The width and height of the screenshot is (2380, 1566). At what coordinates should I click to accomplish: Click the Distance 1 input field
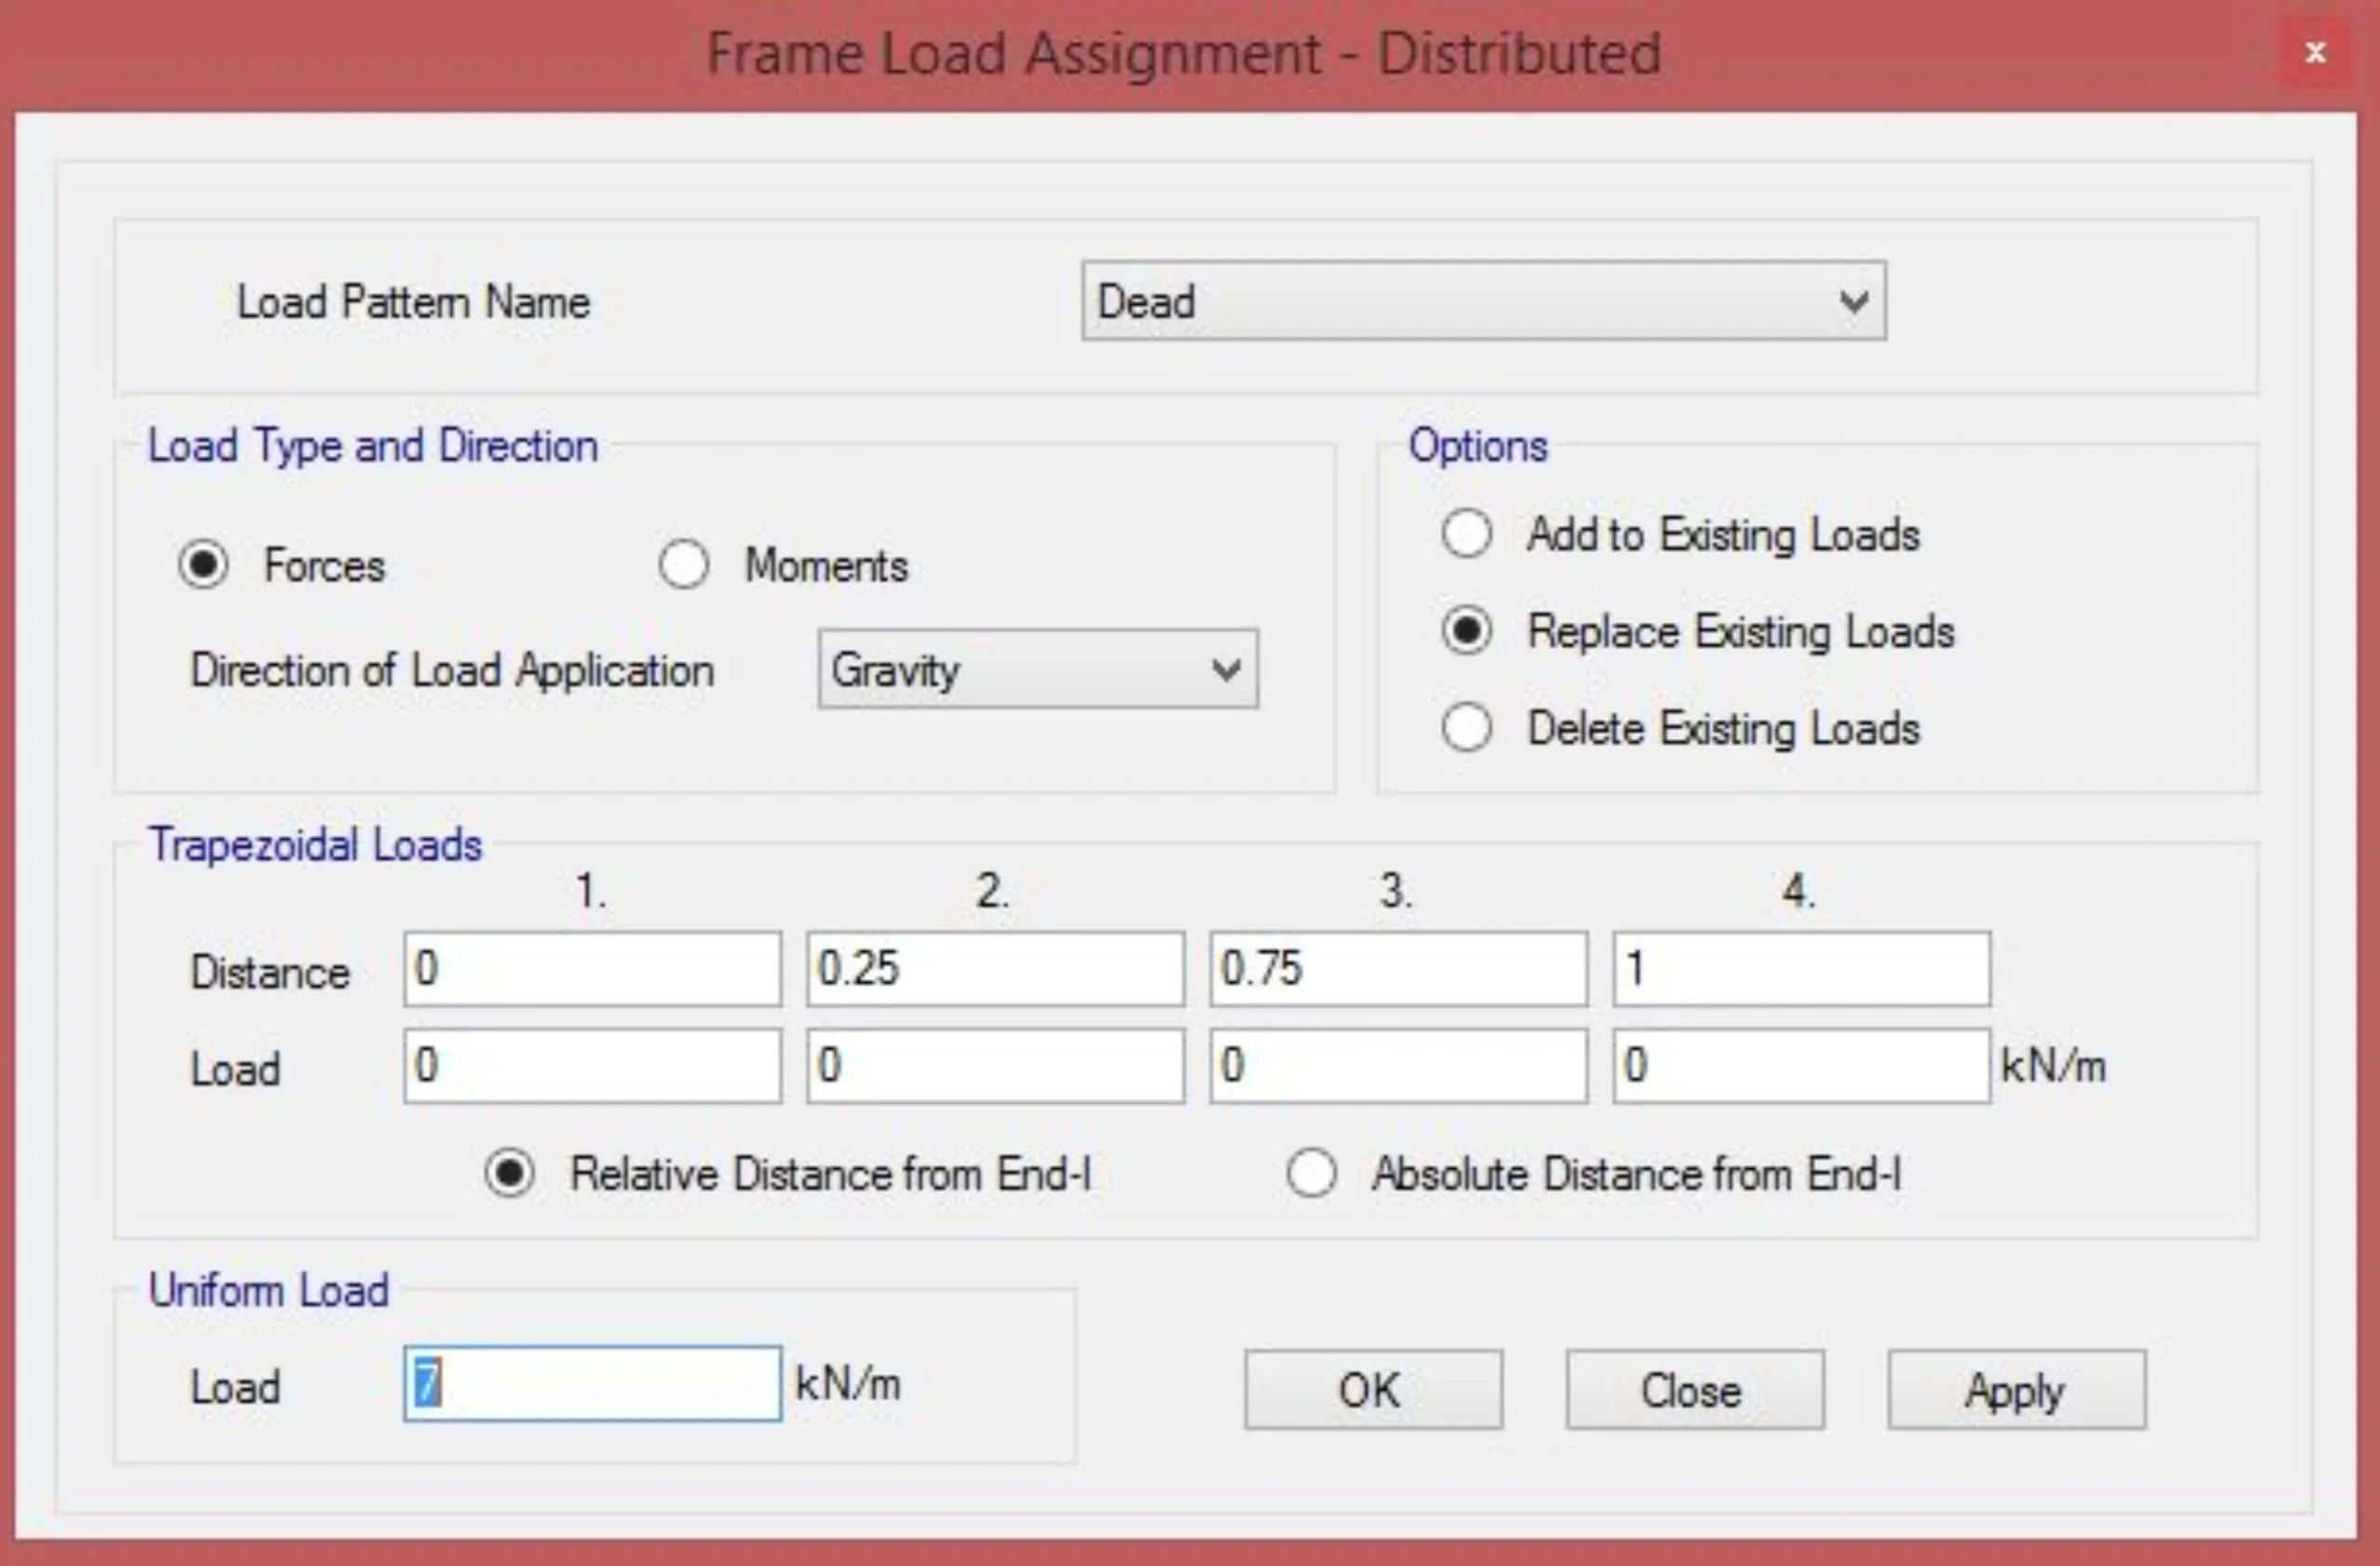coord(592,968)
